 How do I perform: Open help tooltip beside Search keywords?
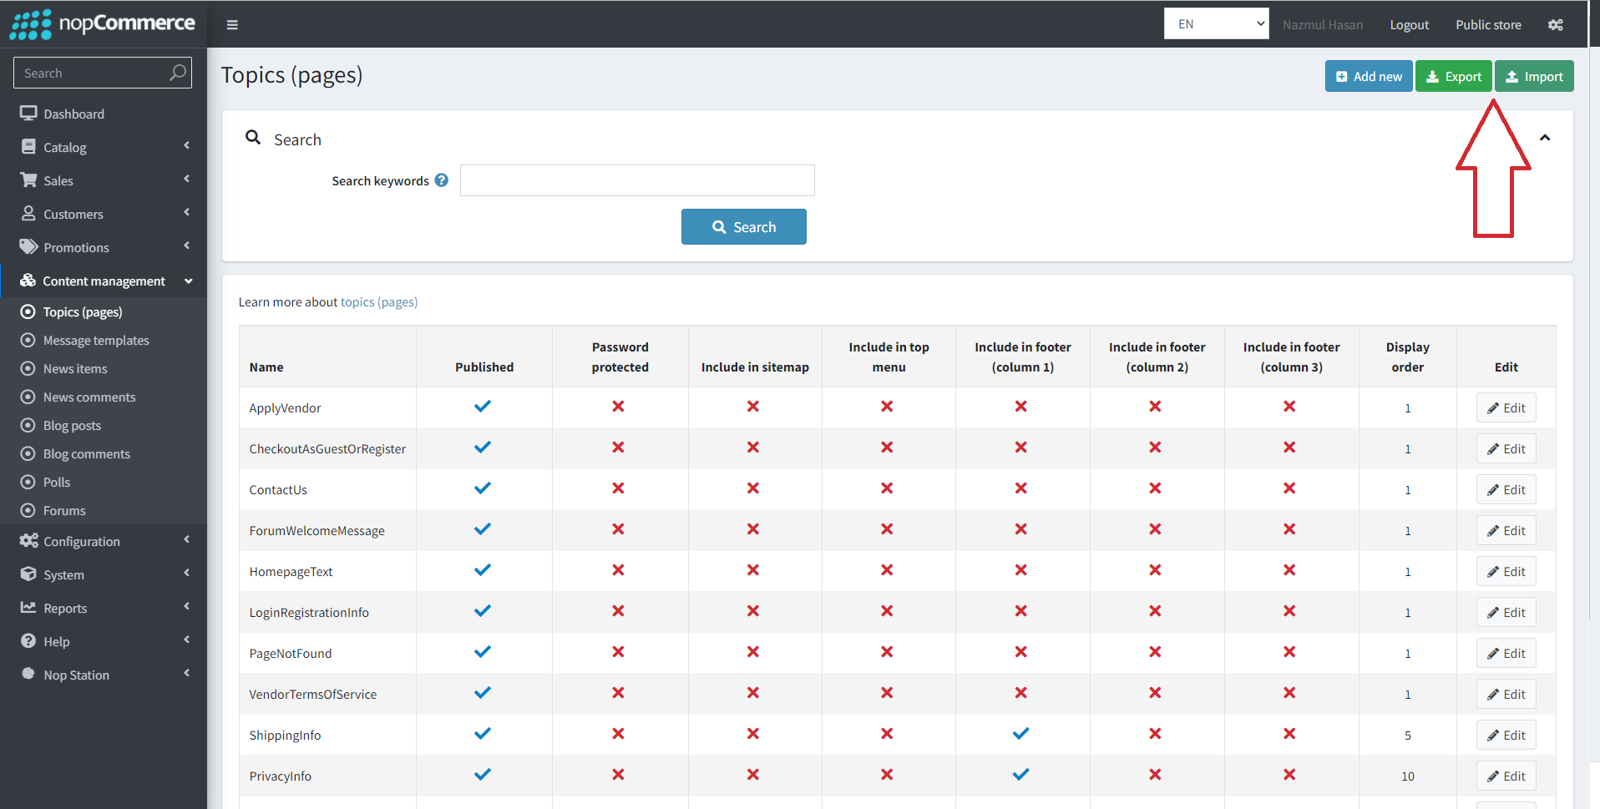[x=441, y=180]
